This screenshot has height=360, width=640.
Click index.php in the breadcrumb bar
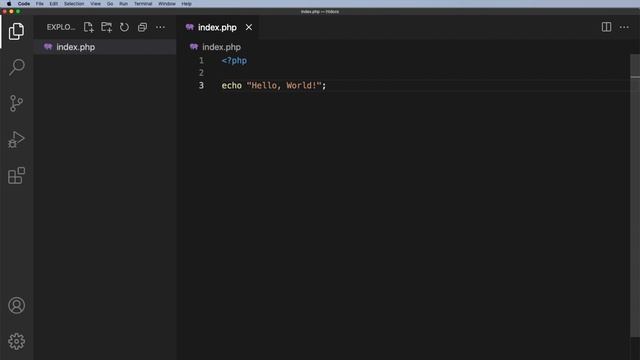coord(221,47)
